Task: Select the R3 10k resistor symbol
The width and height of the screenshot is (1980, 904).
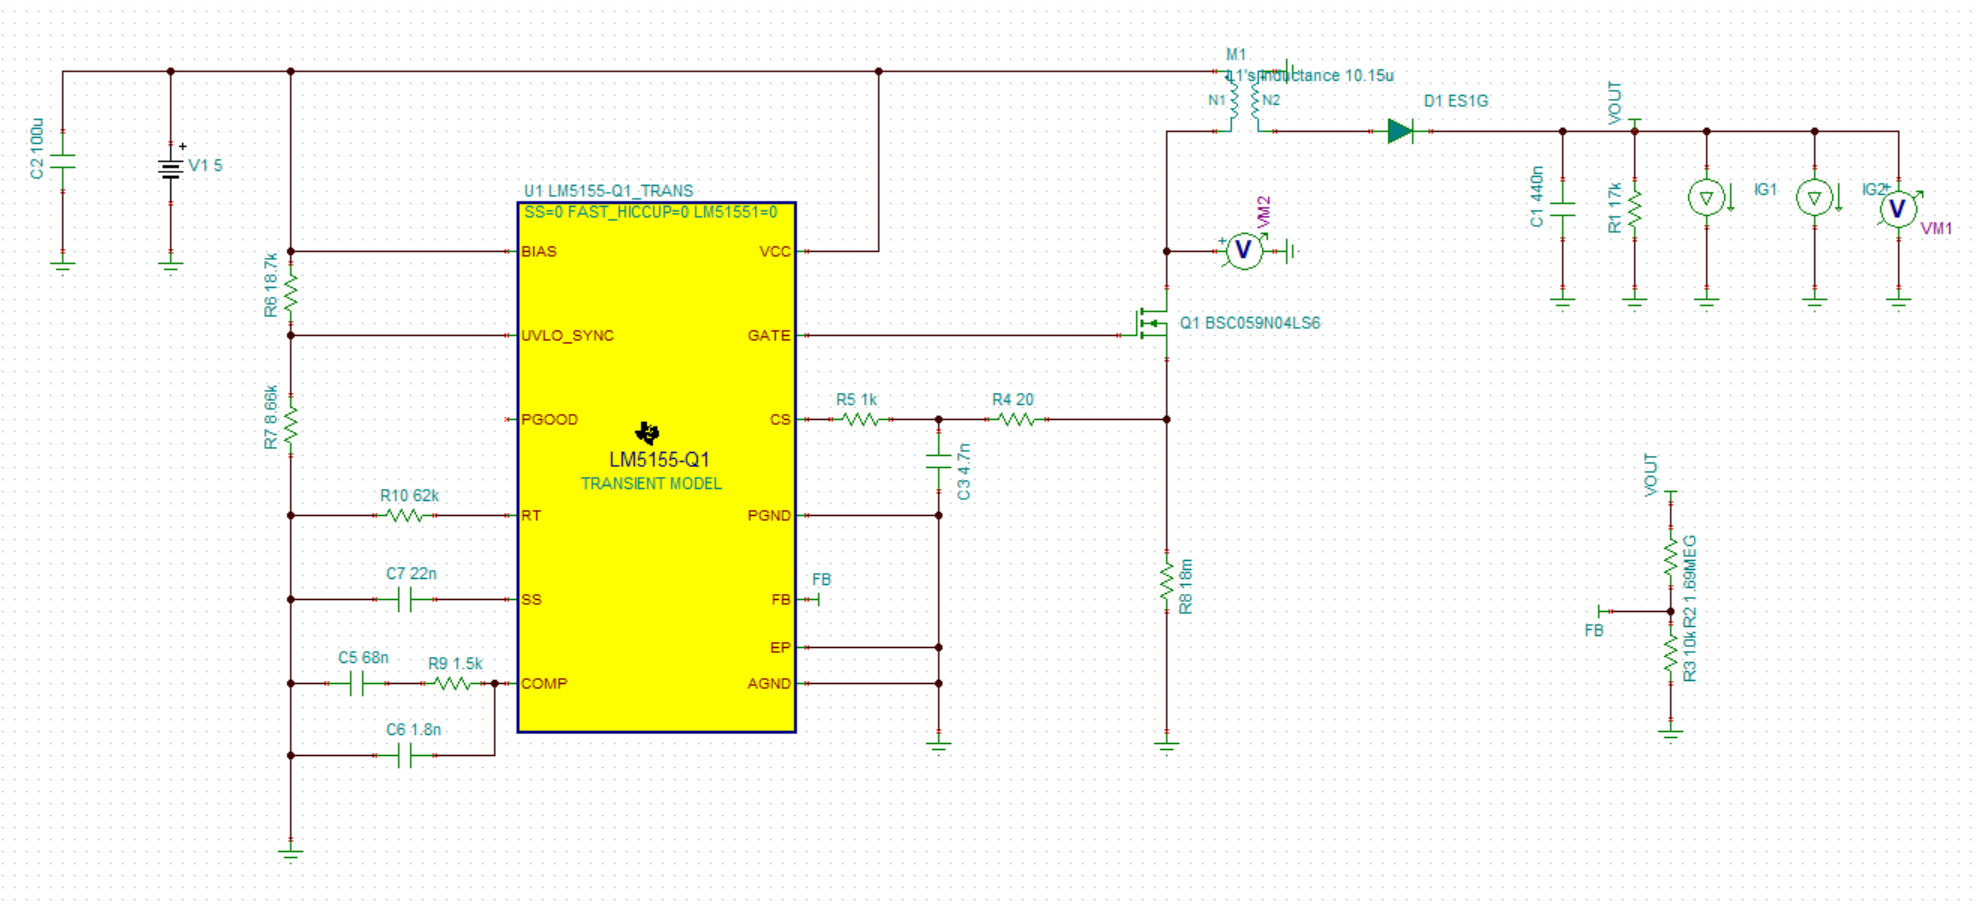Action: (x=1671, y=653)
